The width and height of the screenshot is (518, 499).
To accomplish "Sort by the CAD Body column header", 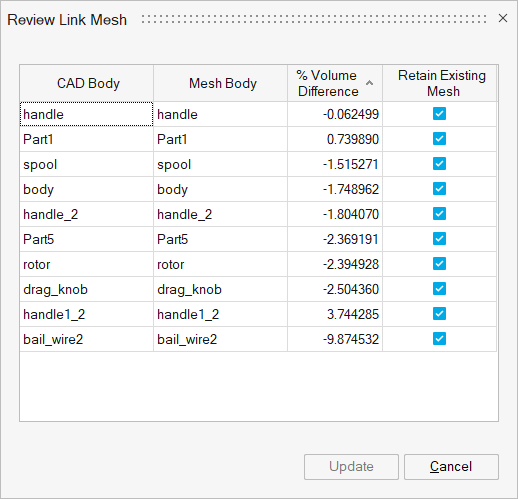I will tap(87, 83).
